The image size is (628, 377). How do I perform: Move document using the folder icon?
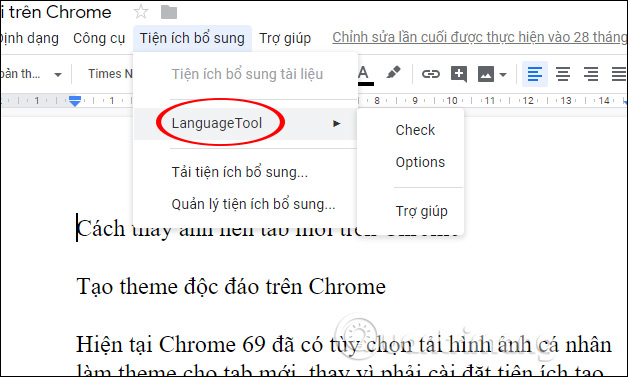(169, 12)
